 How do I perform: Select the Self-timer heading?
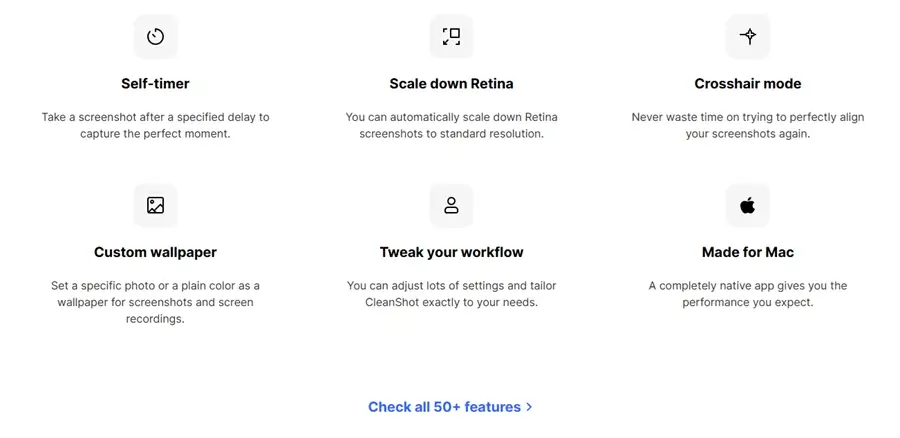pyautogui.click(x=155, y=84)
